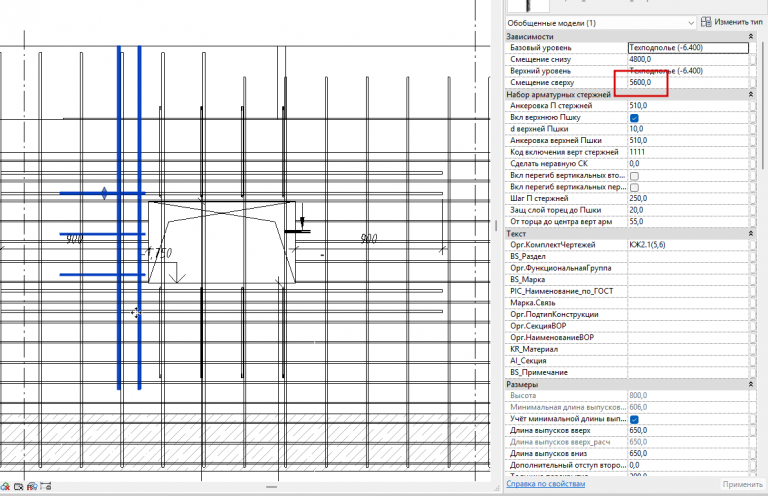The image size is (768, 496).
Task: Click the Применить button
Action: [742, 484]
